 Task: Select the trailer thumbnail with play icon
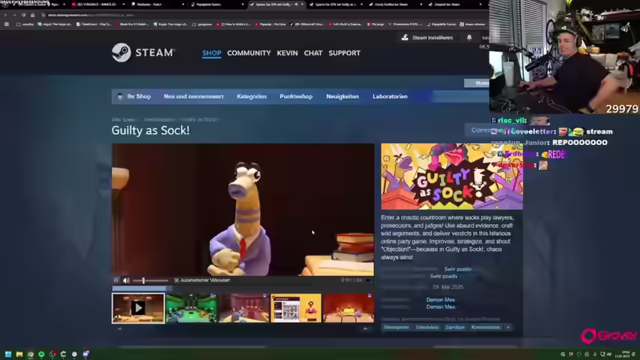point(138,308)
